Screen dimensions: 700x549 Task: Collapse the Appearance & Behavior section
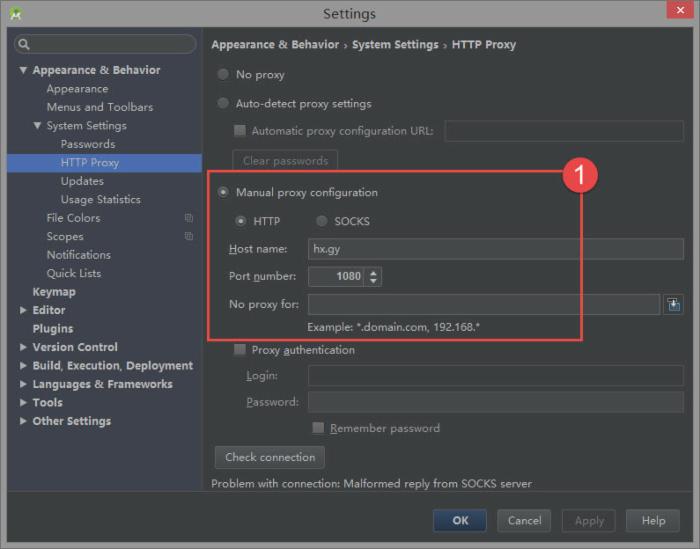click(23, 70)
